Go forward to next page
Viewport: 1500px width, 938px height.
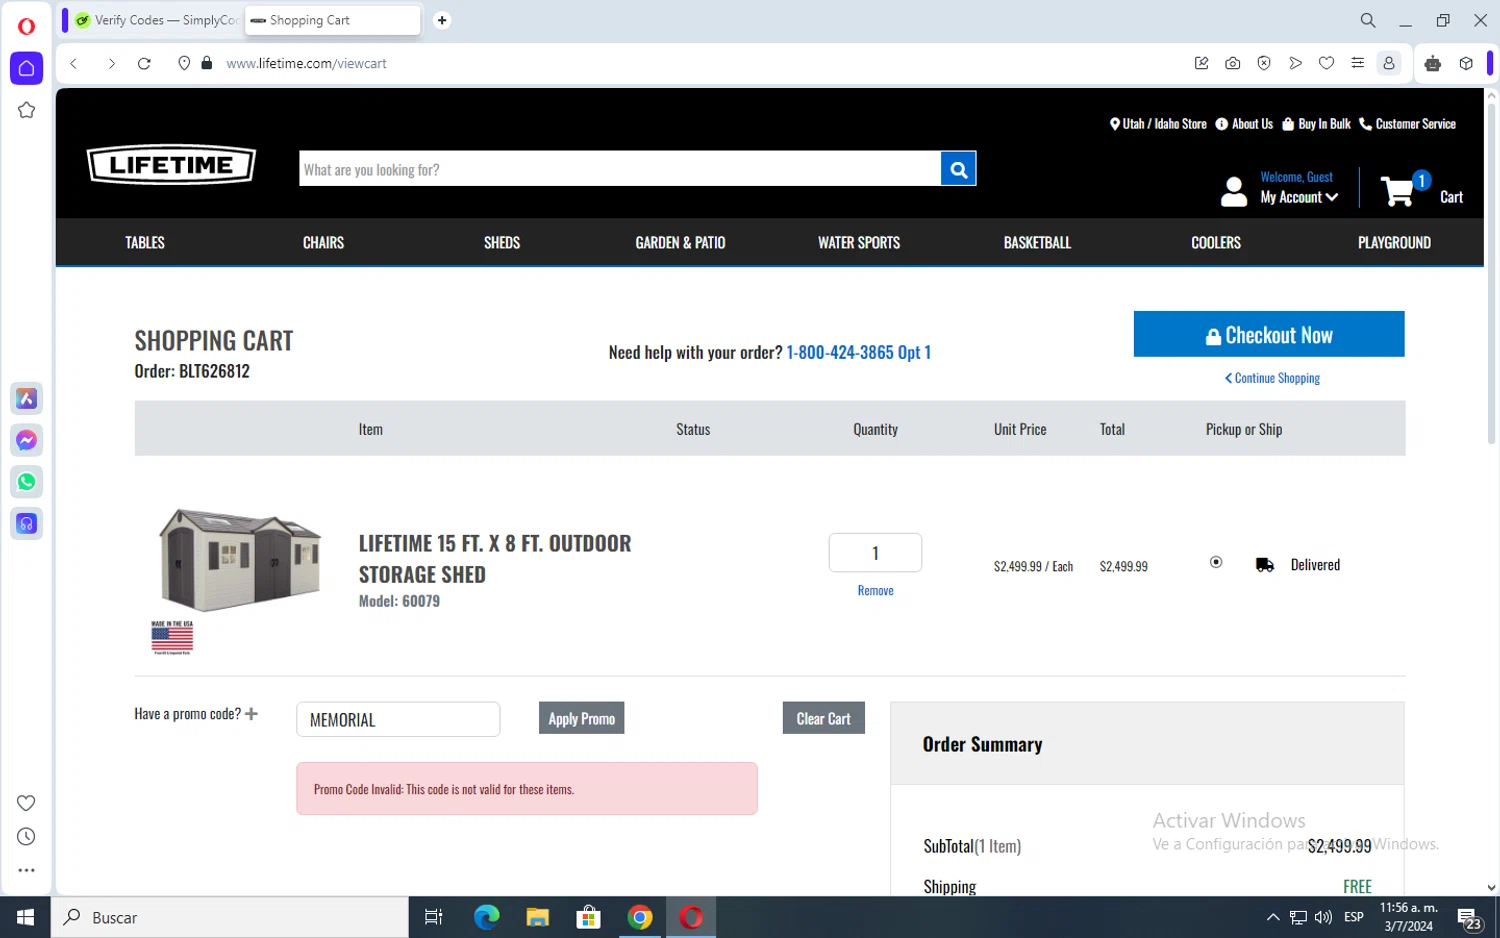coord(111,63)
